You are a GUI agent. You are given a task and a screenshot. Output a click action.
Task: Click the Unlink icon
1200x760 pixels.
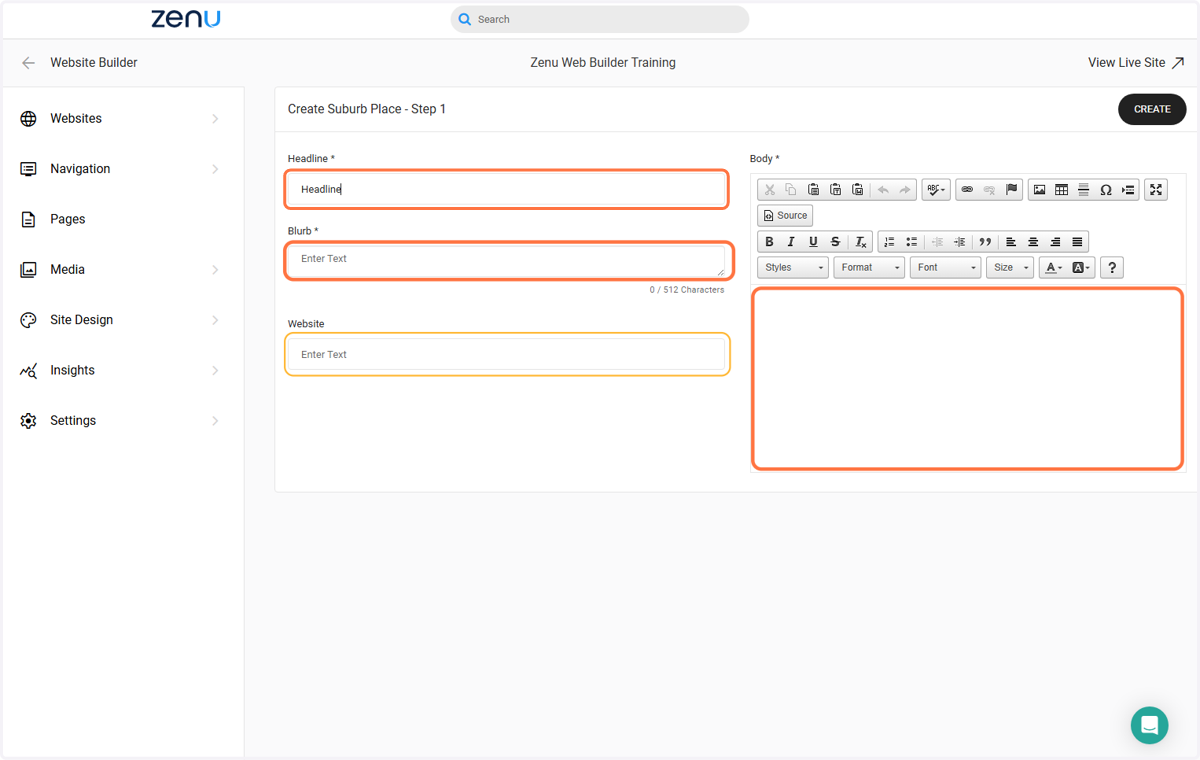pos(989,190)
